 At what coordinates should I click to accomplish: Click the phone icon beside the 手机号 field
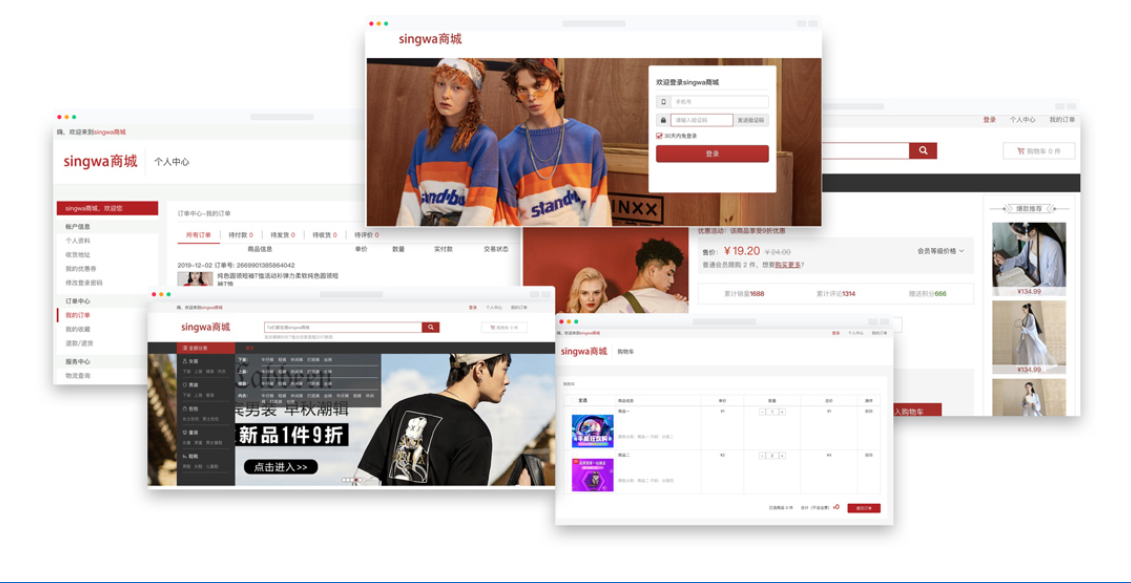664,102
